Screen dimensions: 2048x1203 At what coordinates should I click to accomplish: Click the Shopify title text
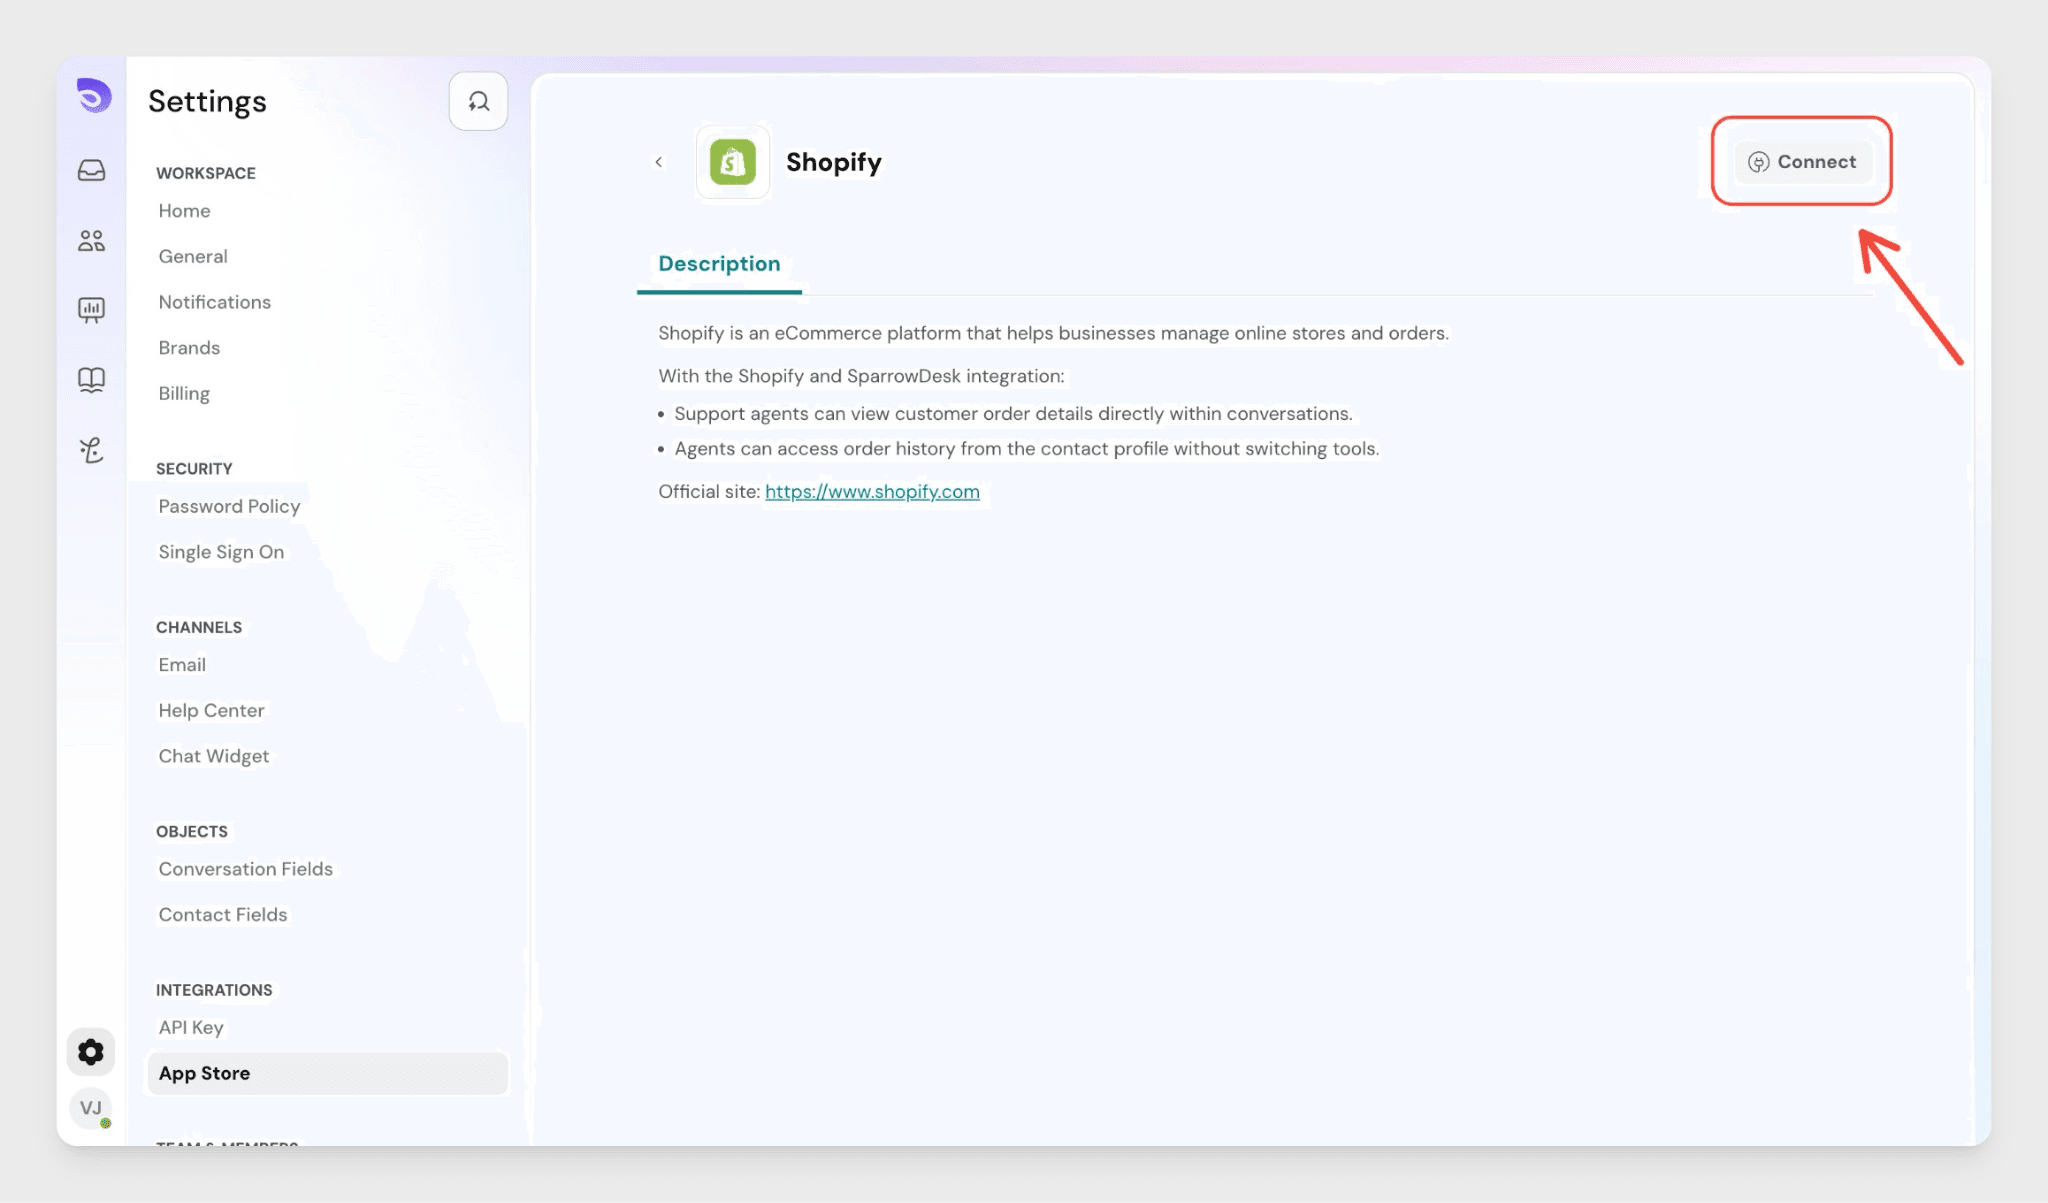[x=834, y=162]
